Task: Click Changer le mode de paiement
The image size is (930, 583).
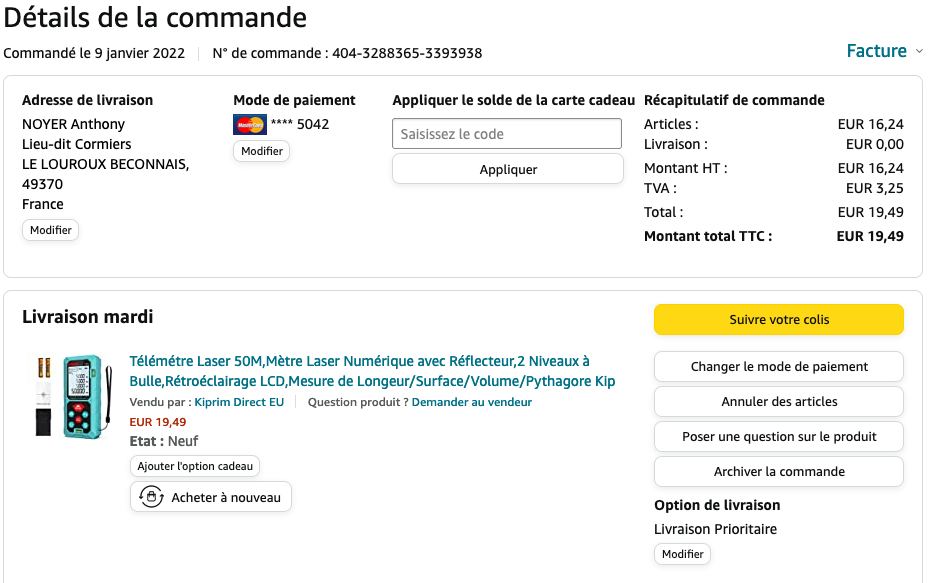Action: point(779,367)
